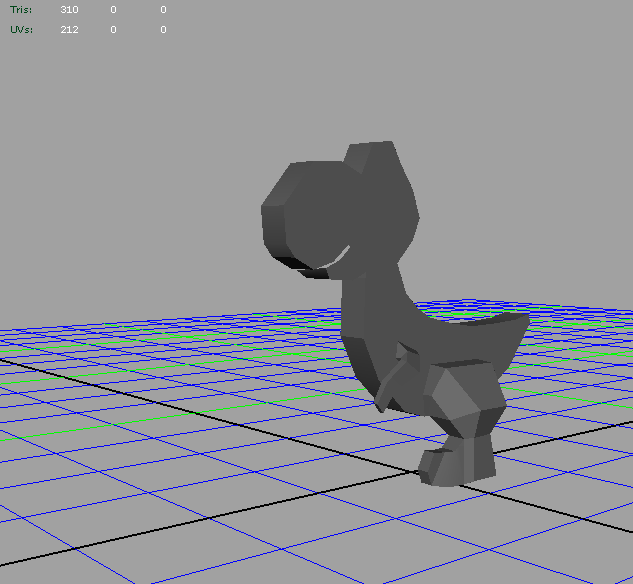Click the Tris count value '310'

click(x=69, y=10)
